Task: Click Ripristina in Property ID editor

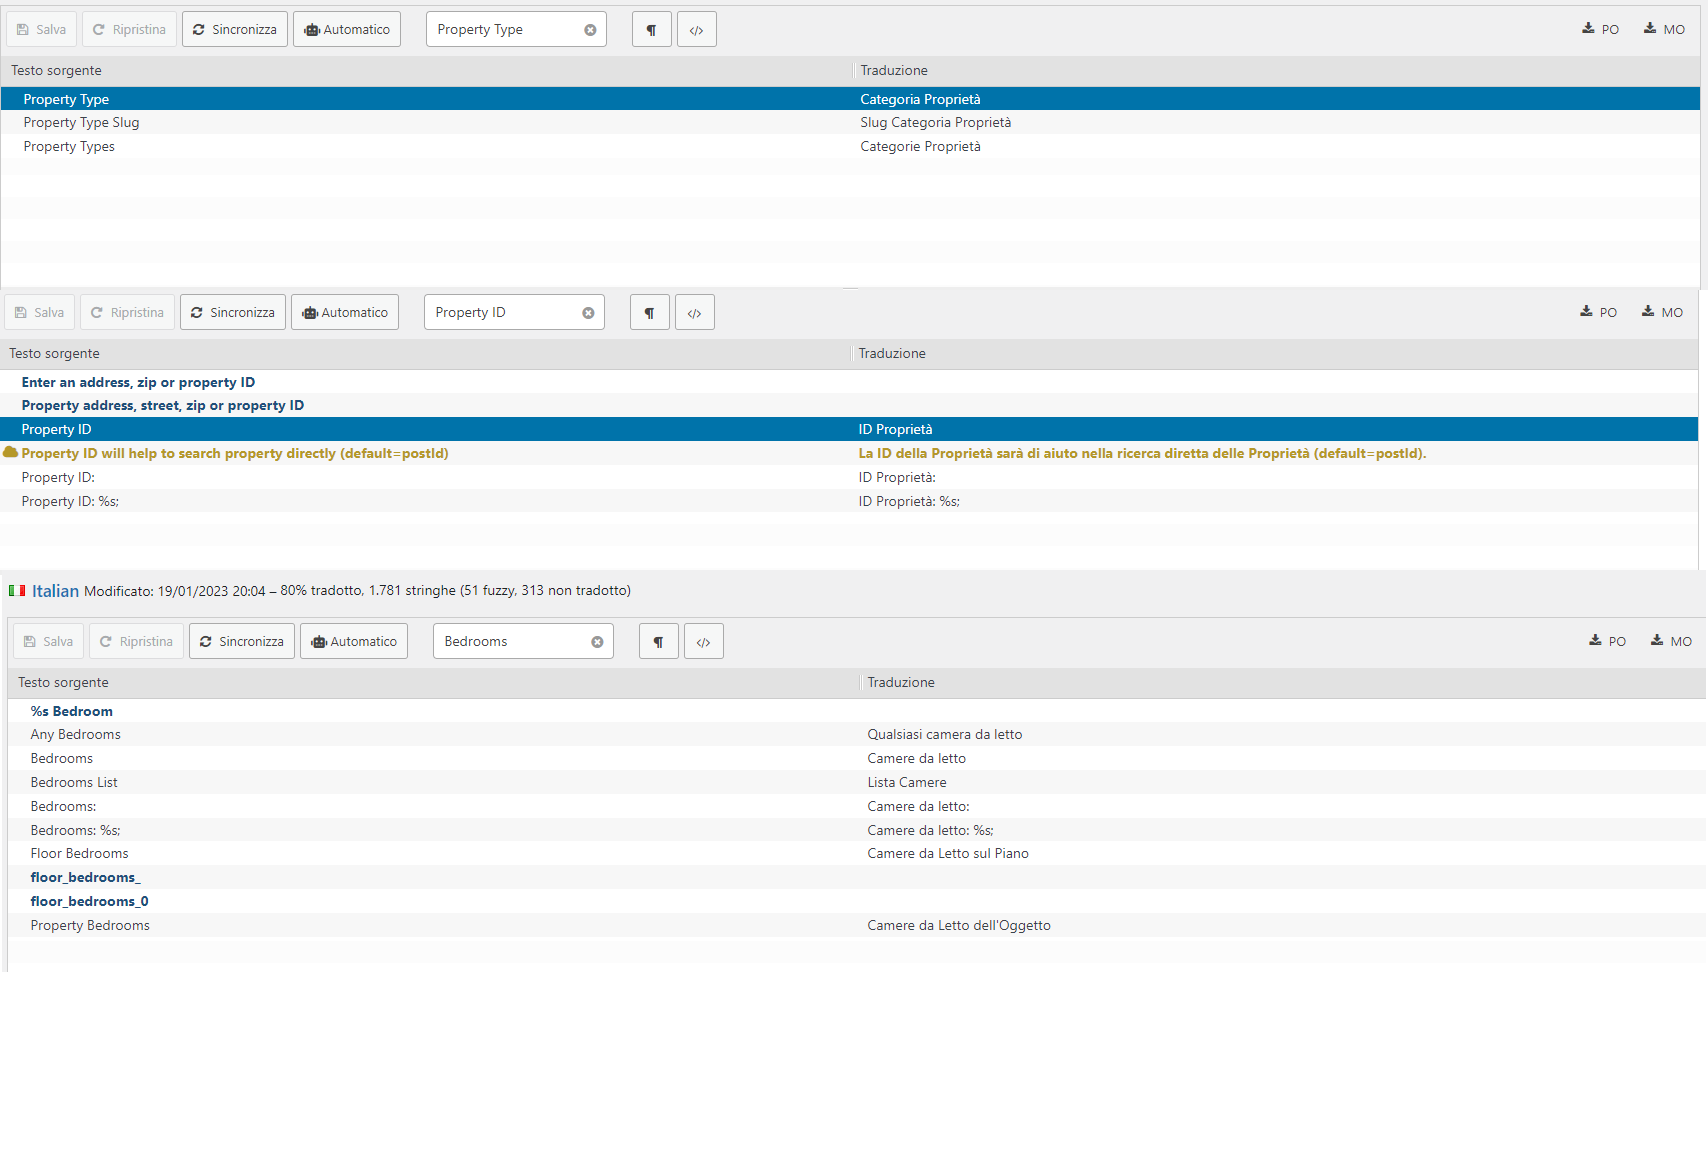Action: (x=128, y=313)
